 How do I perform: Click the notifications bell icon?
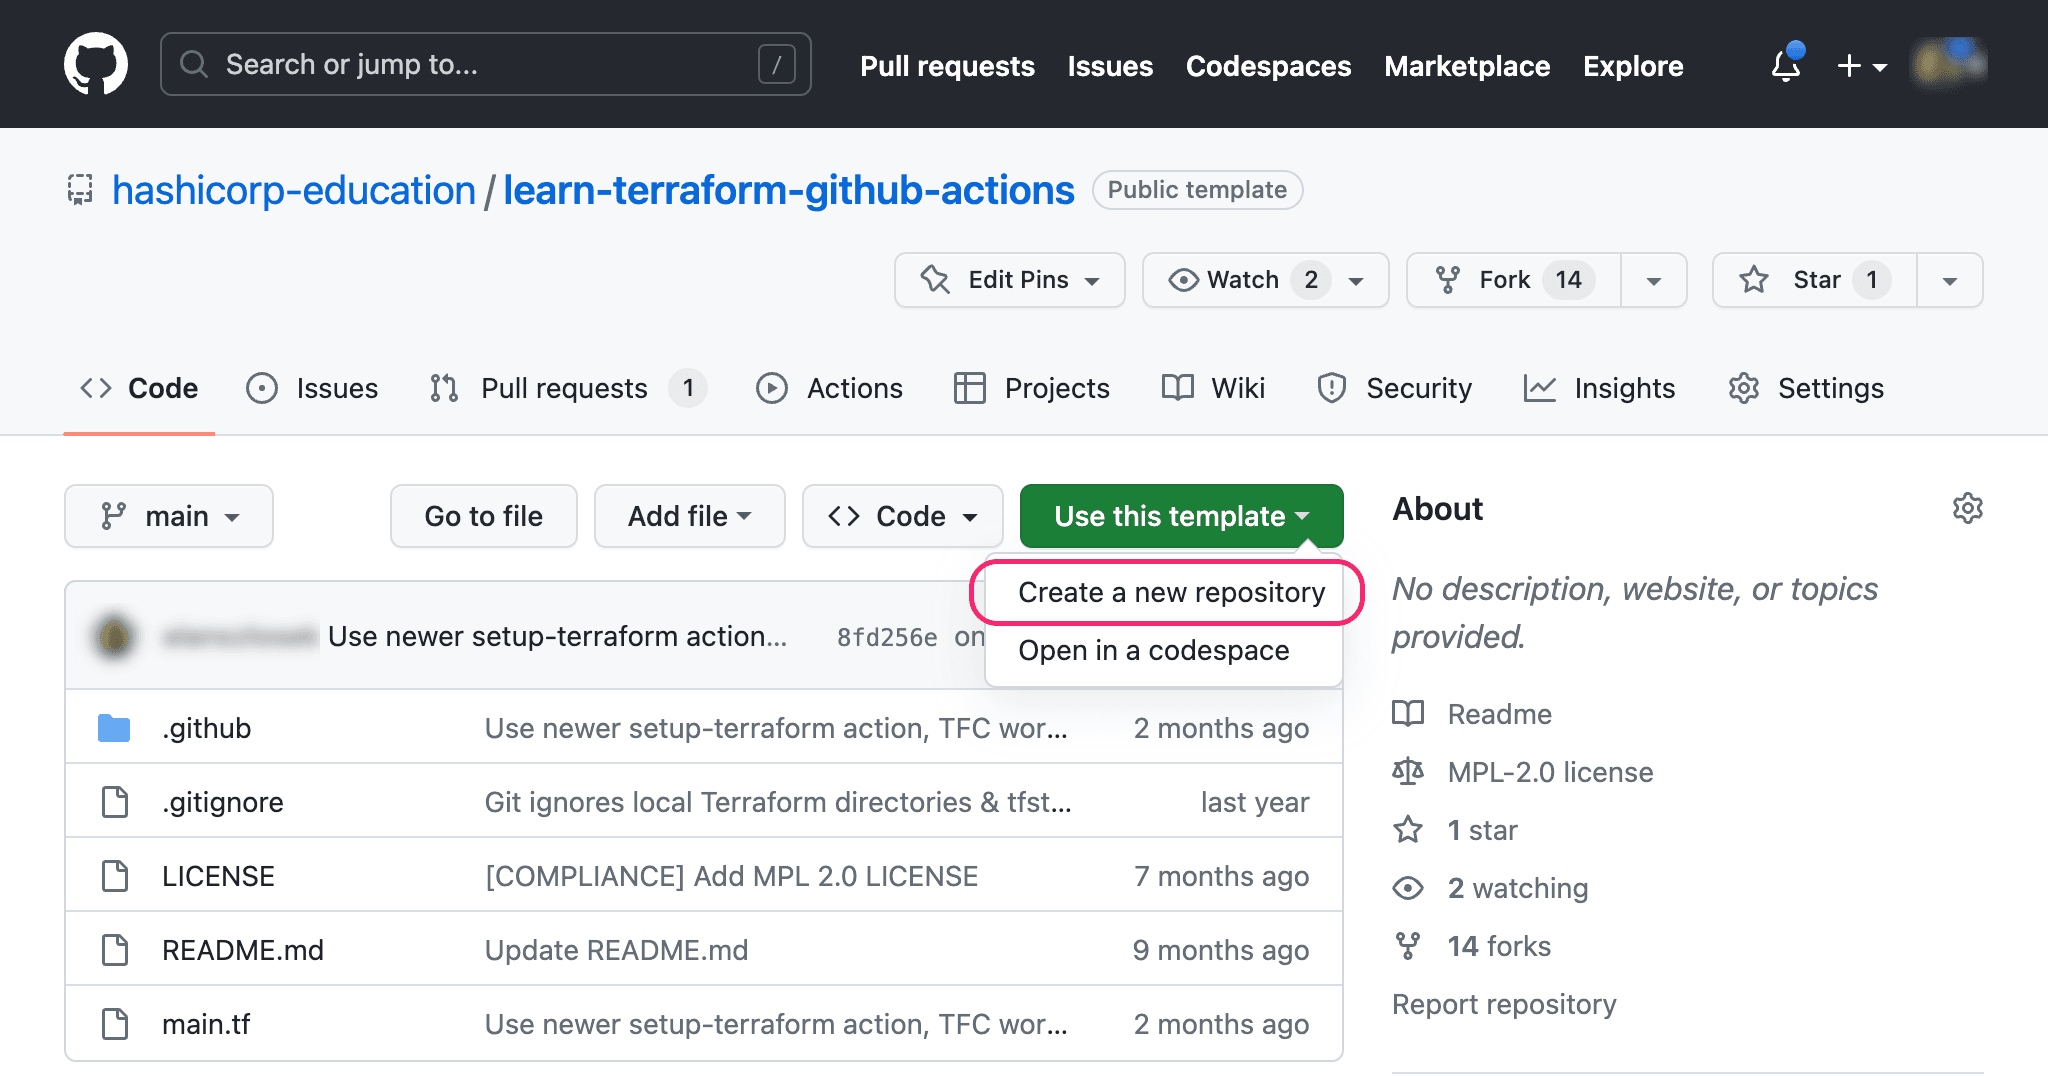1786,65
